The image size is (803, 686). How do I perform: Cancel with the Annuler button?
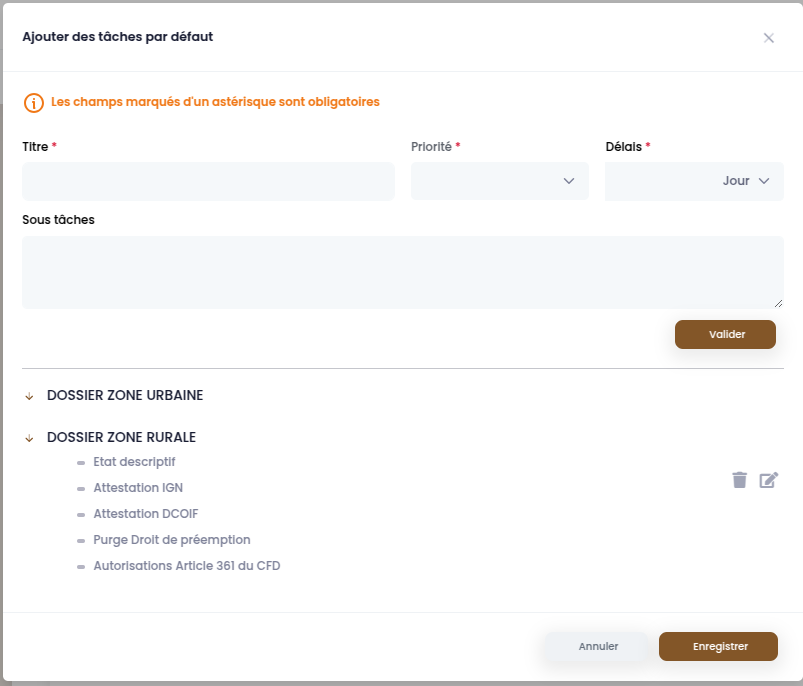click(597, 646)
